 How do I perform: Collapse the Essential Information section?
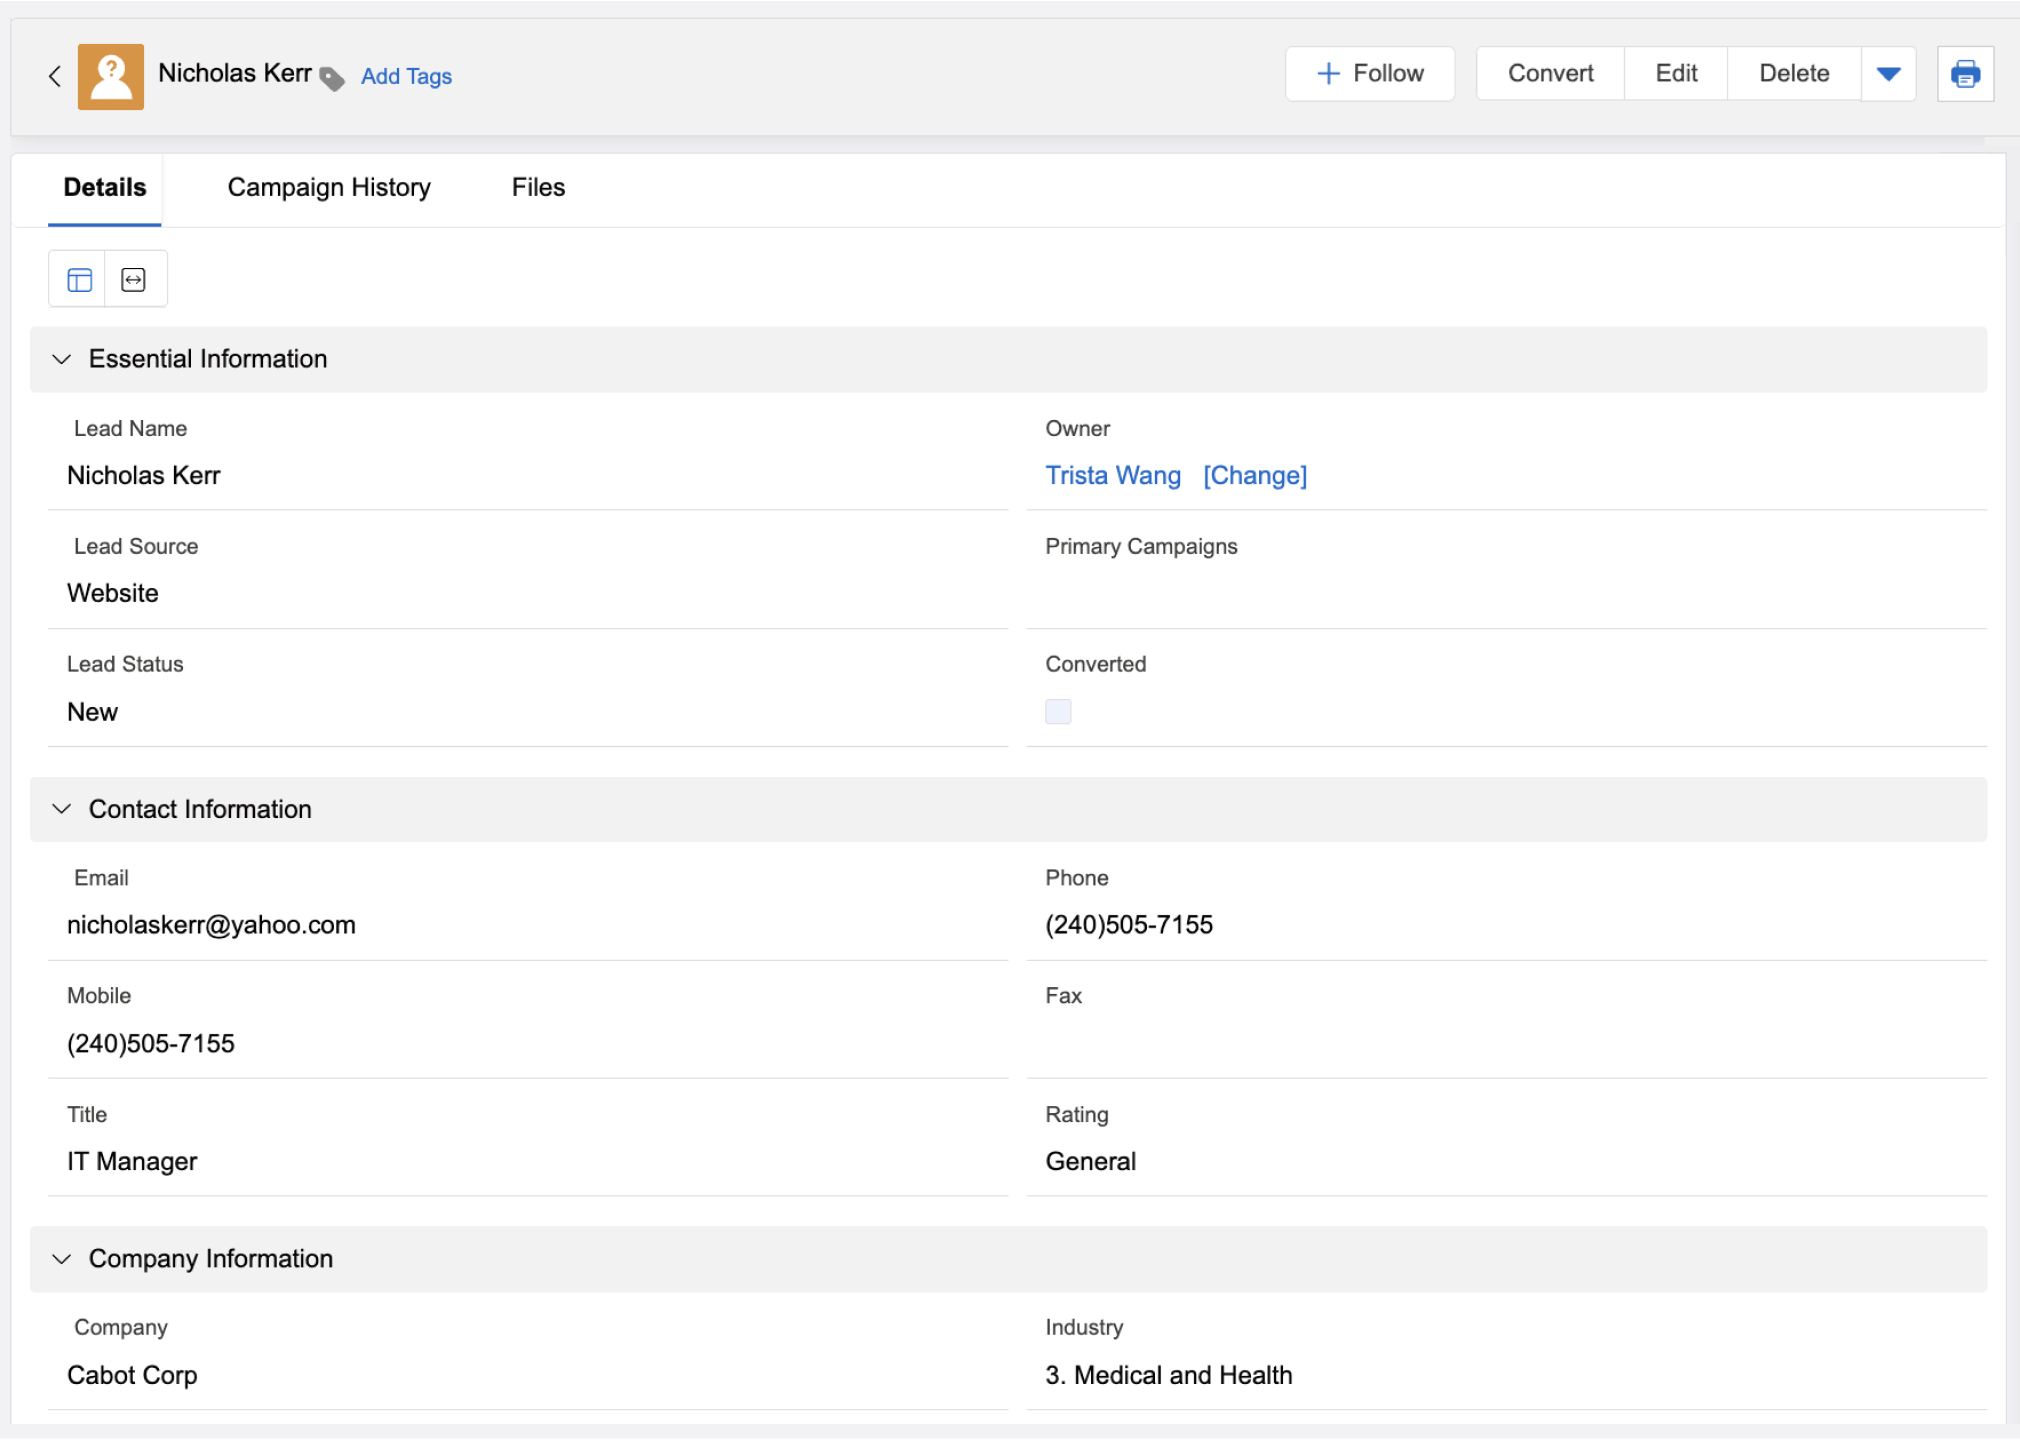(x=62, y=359)
